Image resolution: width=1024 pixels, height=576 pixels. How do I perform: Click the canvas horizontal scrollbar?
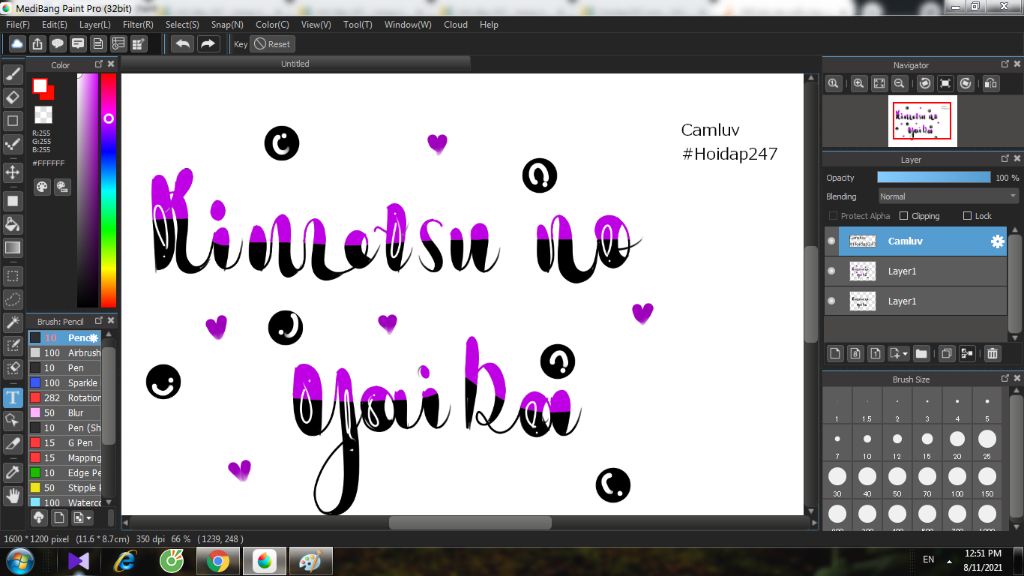pos(470,522)
